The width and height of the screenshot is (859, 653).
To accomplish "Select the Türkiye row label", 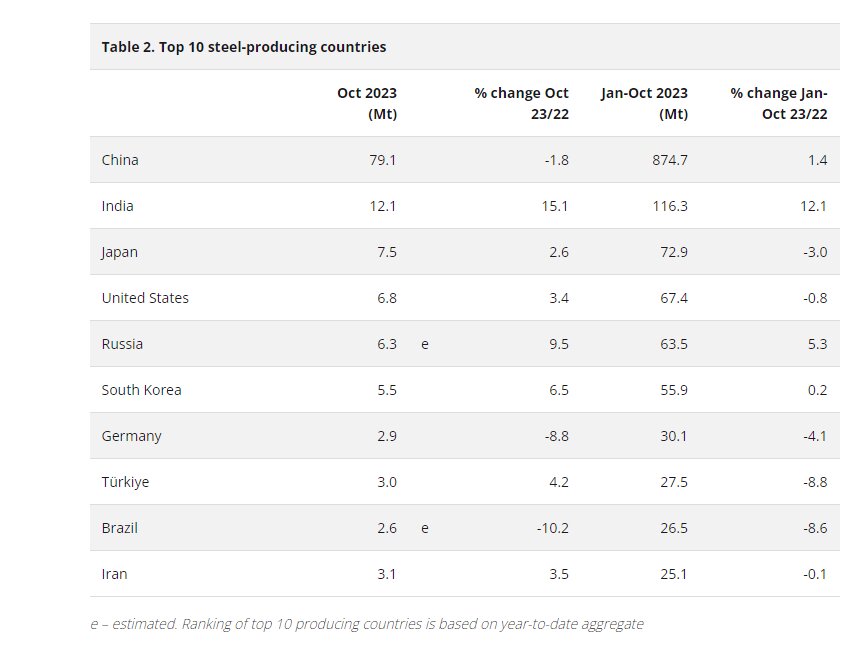I will 125,482.
